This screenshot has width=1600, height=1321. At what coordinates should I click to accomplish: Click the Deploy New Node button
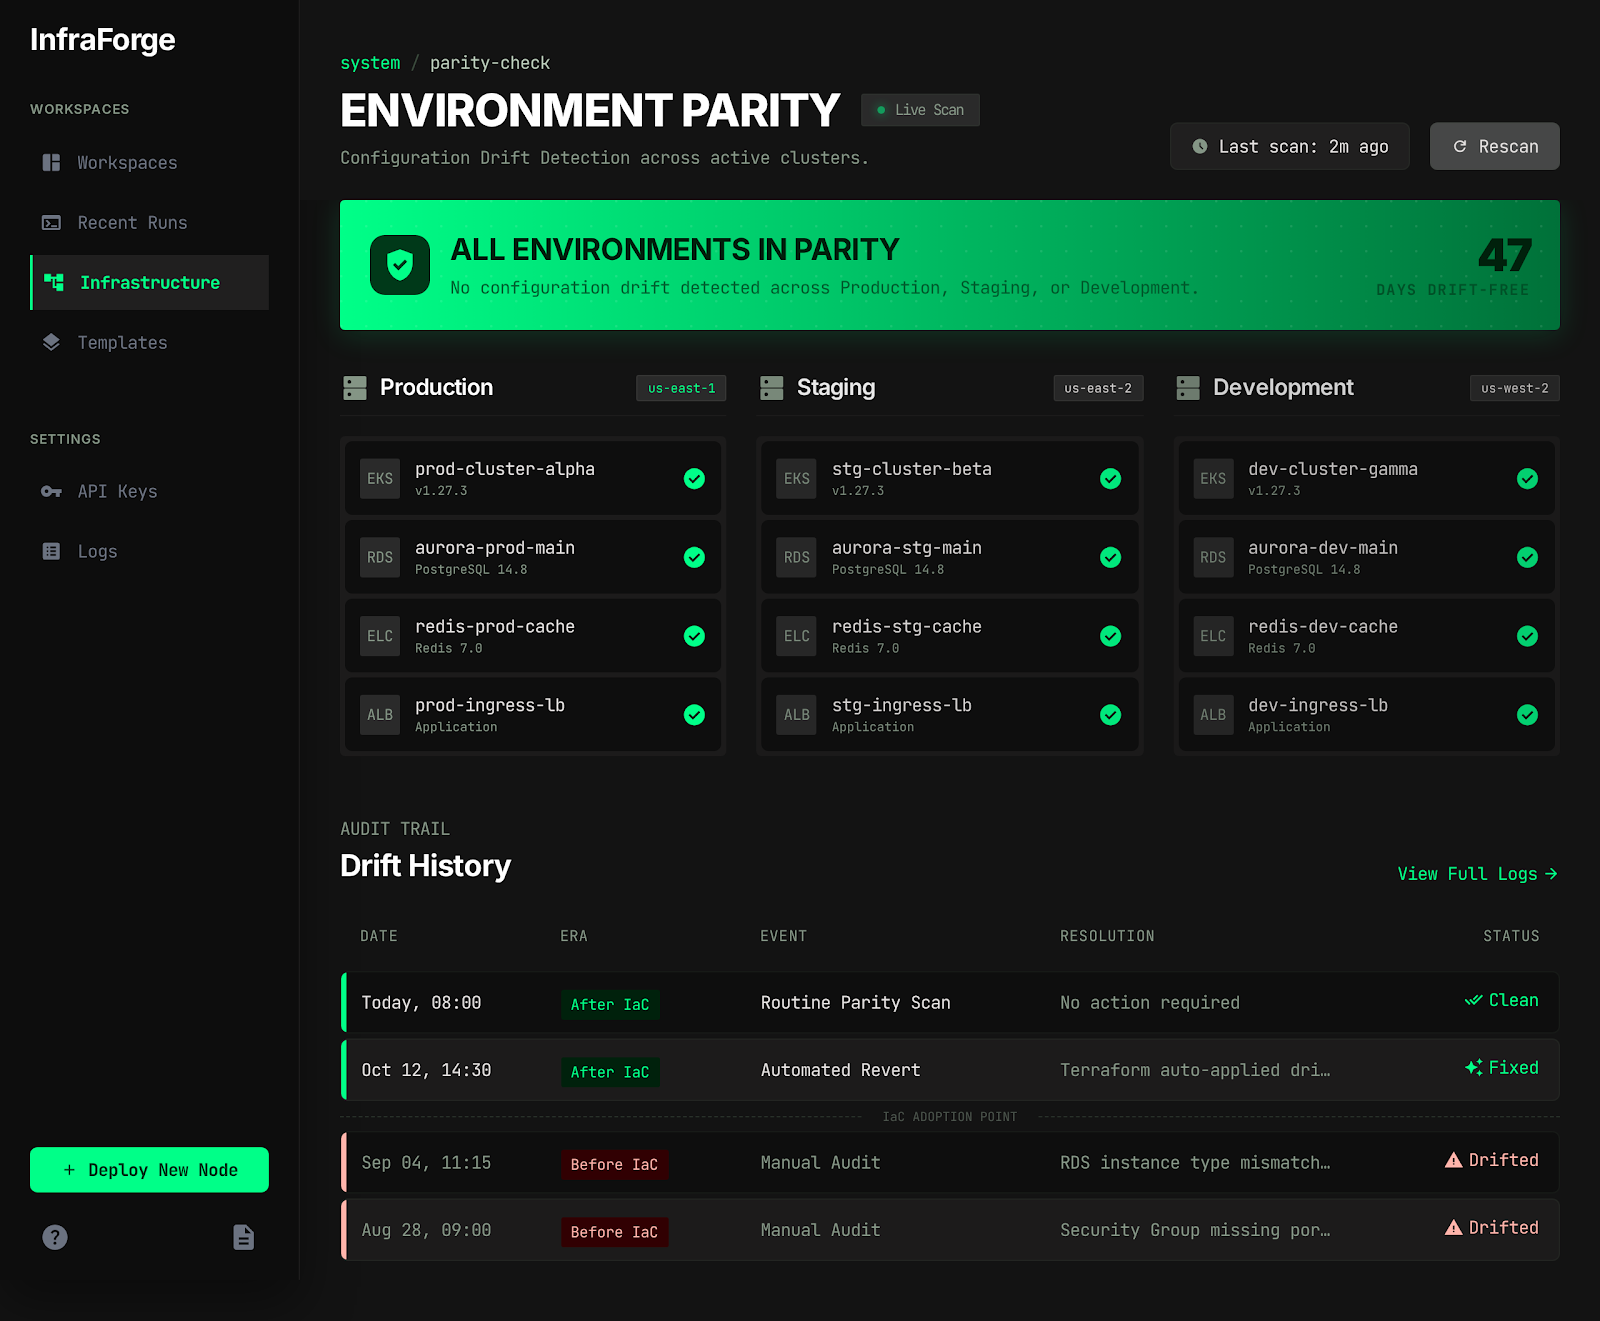[x=149, y=1170]
